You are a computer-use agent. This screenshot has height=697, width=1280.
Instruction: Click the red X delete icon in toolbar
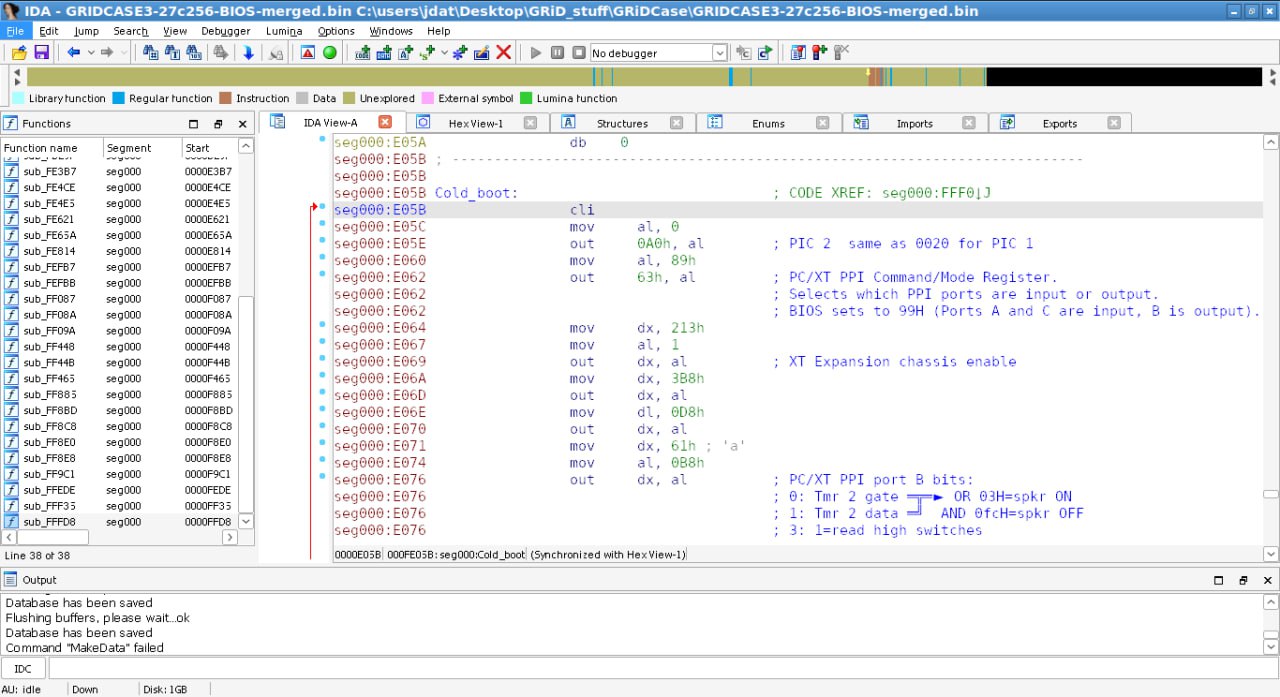coord(504,52)
